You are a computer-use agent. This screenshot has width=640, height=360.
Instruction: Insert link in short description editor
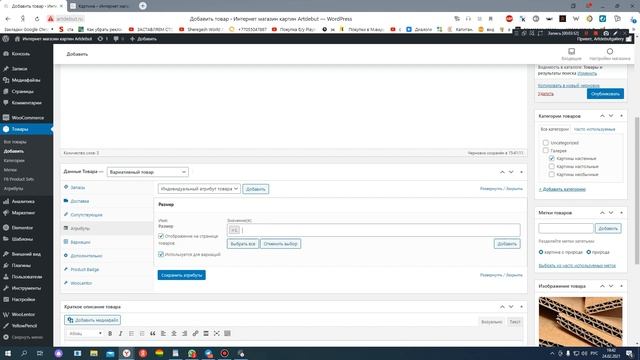click(195, 333)
